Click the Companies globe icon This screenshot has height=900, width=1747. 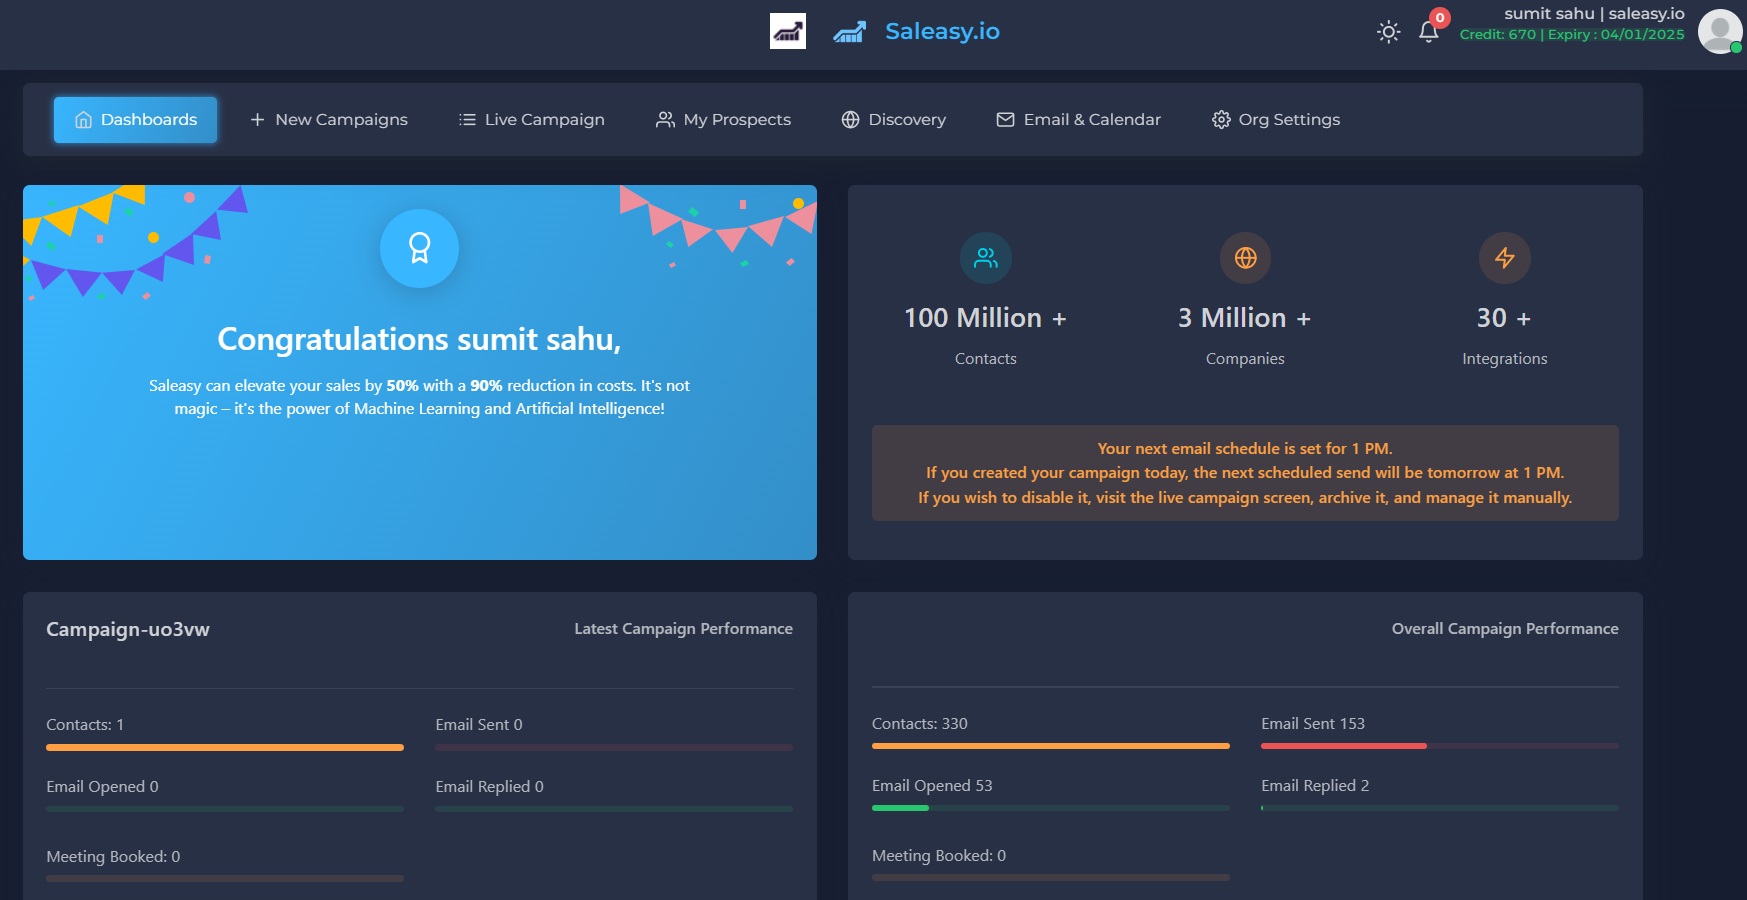1245,258
